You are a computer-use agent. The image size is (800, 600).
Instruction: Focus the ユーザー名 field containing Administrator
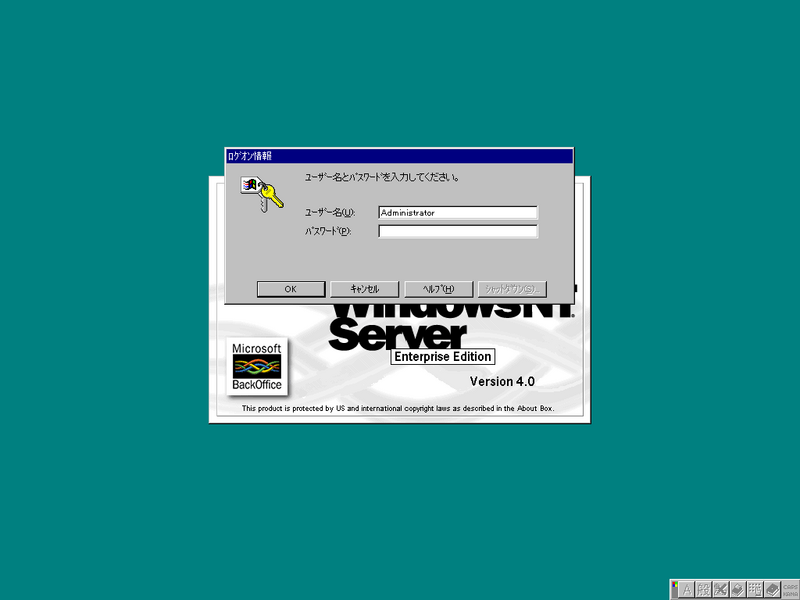458,213
